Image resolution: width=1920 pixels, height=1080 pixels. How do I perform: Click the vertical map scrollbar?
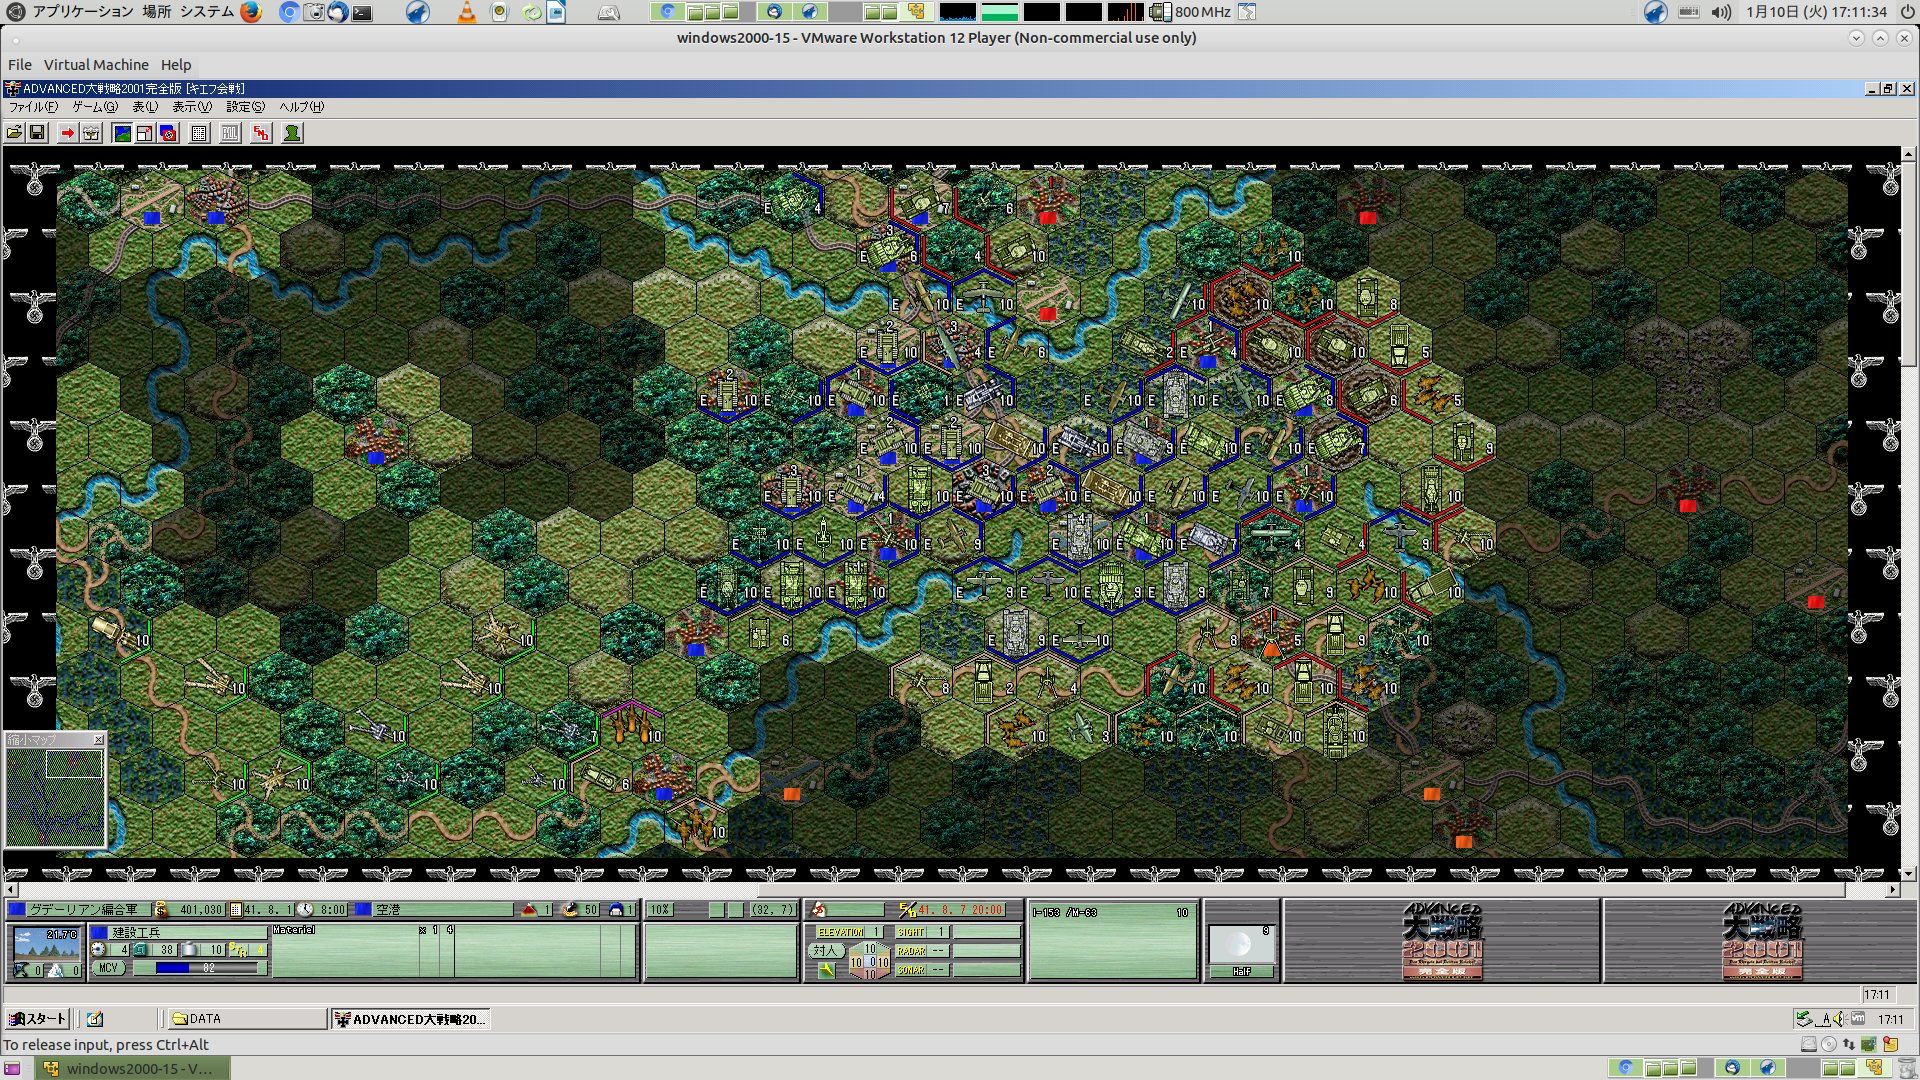1908,514
